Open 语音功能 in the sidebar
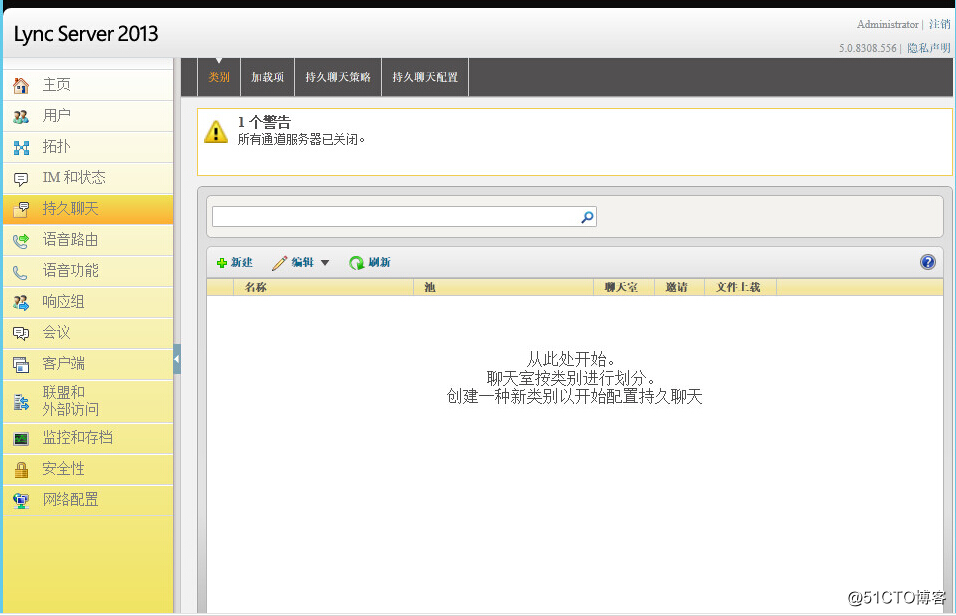Screen dimensions: 956x616 [88, 271]
